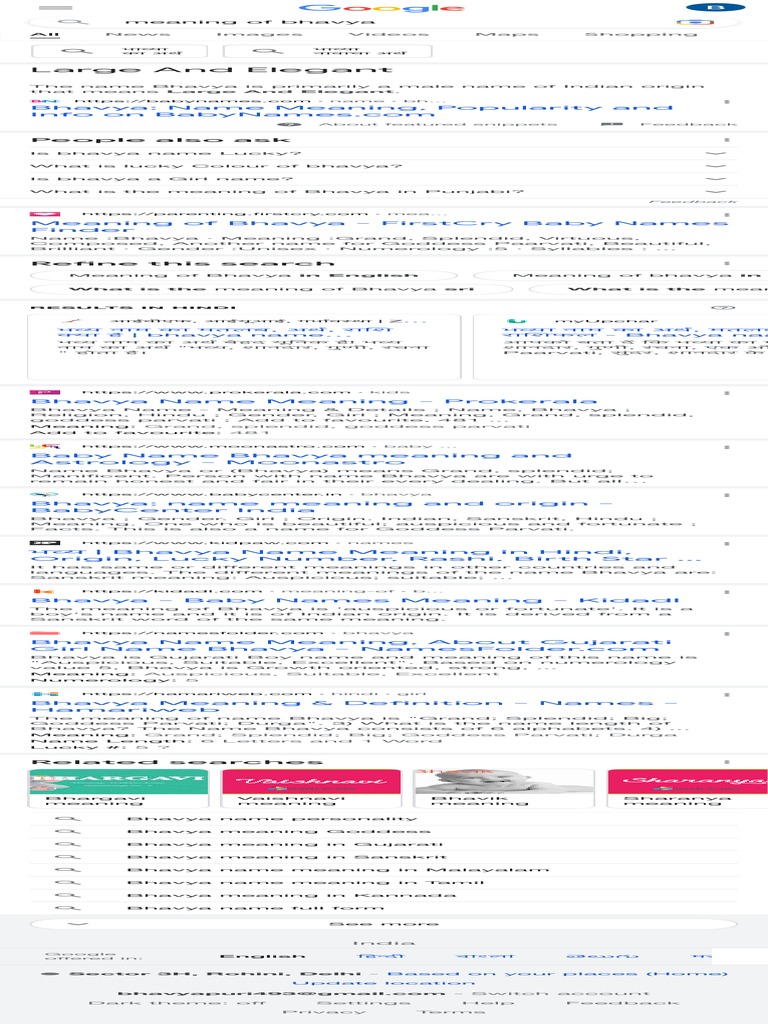The image size is (768, 1024).
Task: Click the feedback flag icon under featured snippet
Action: (611, 124)
